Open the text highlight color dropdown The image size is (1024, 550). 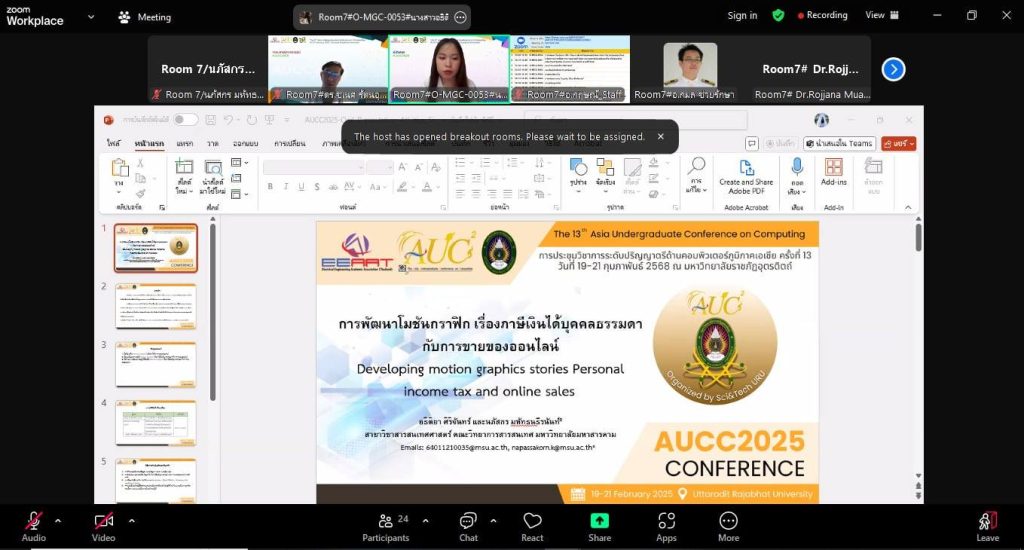click(413, 187)
